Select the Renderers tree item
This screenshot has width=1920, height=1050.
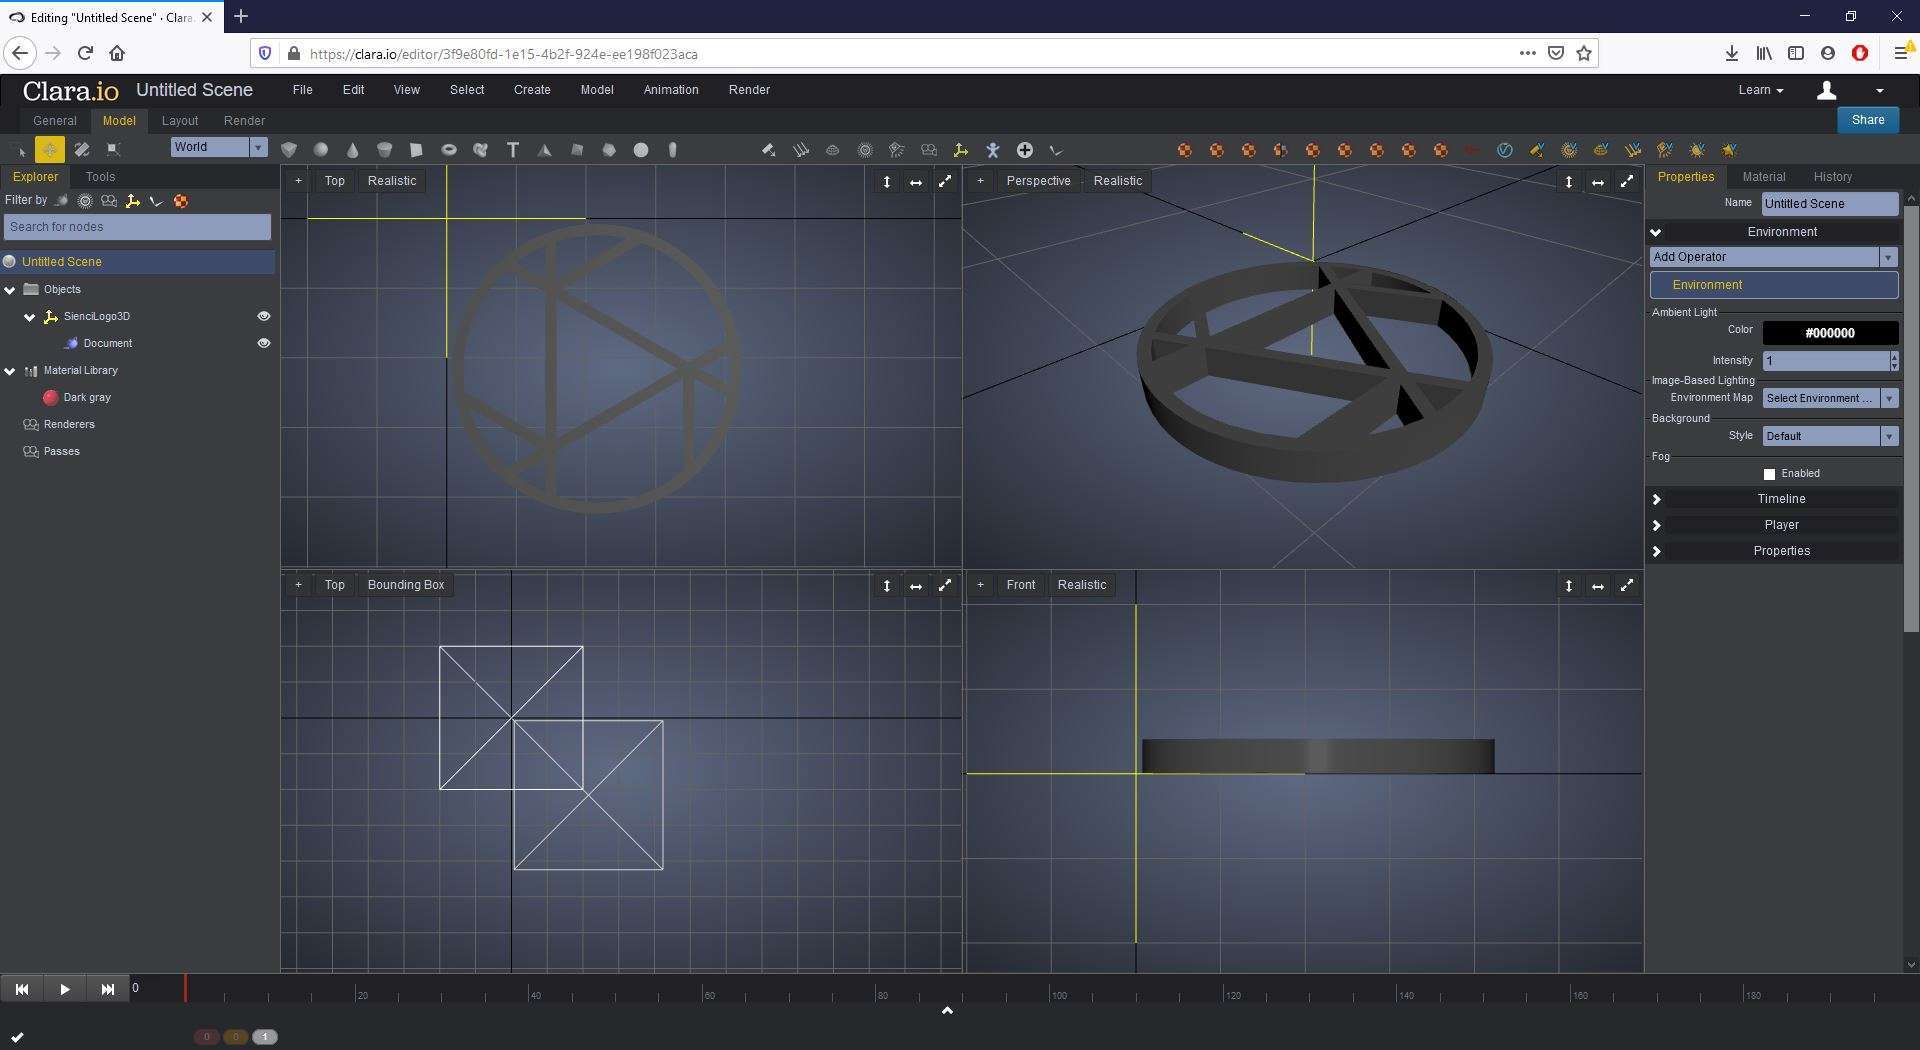[69, 425]
